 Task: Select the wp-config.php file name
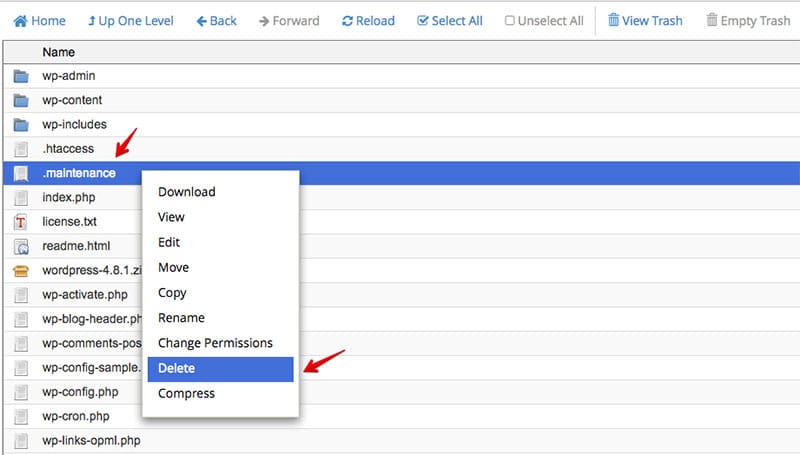(80, 392)
